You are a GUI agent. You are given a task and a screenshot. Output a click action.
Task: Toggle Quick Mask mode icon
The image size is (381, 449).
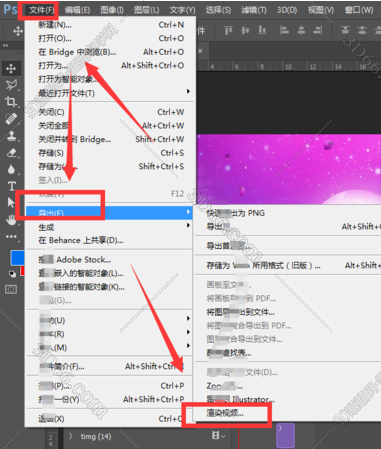tap(11, 289)
